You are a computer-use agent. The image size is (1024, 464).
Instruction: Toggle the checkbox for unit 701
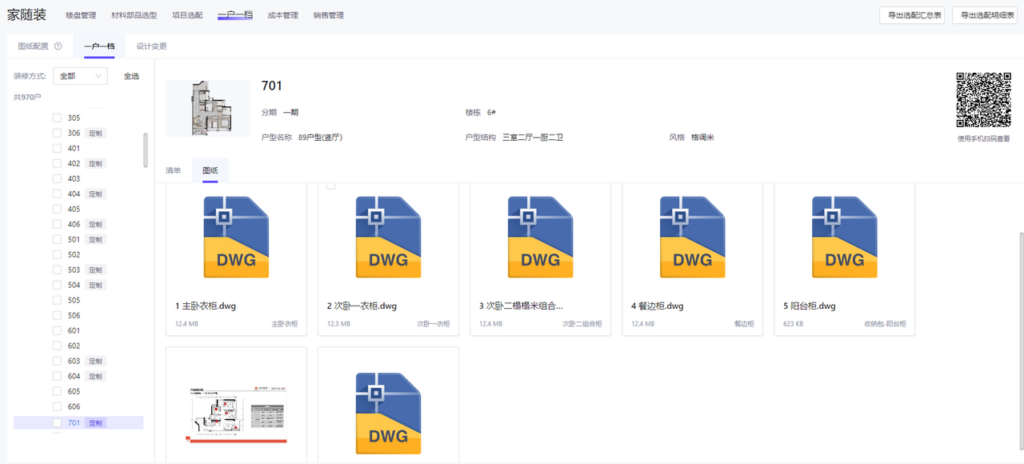coord(57,423)
